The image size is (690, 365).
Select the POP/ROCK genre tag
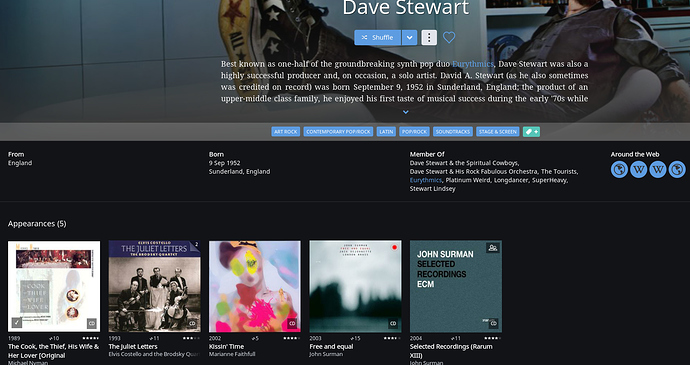point(414,132)
